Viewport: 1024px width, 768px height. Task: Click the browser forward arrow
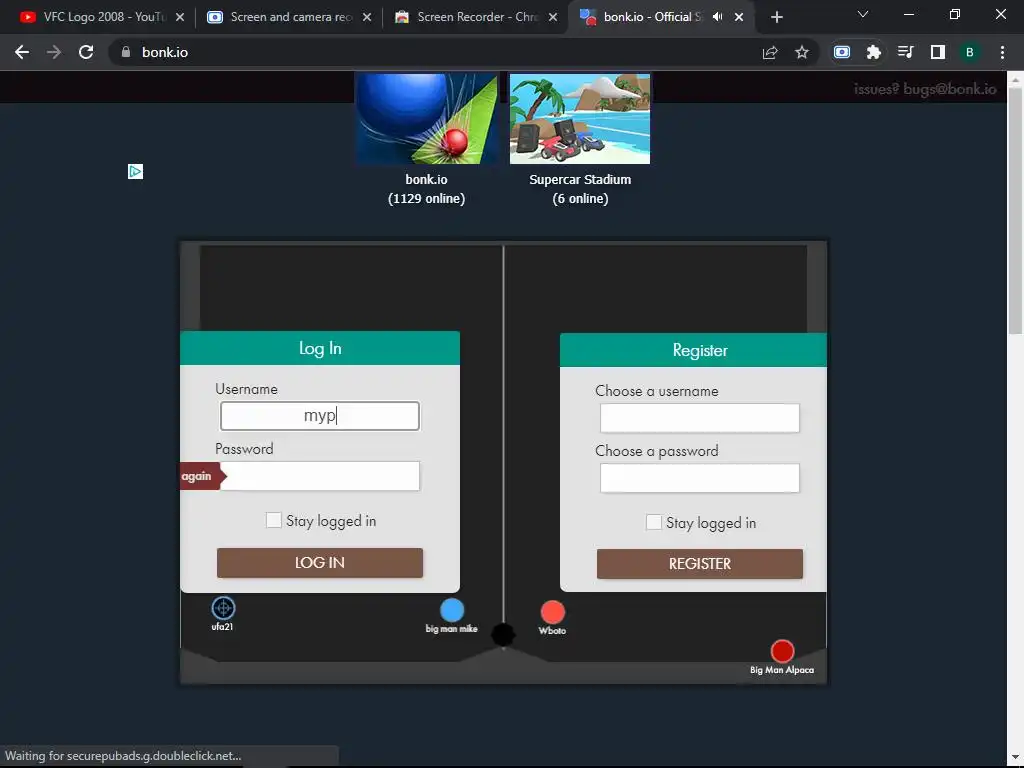point(54,52)
